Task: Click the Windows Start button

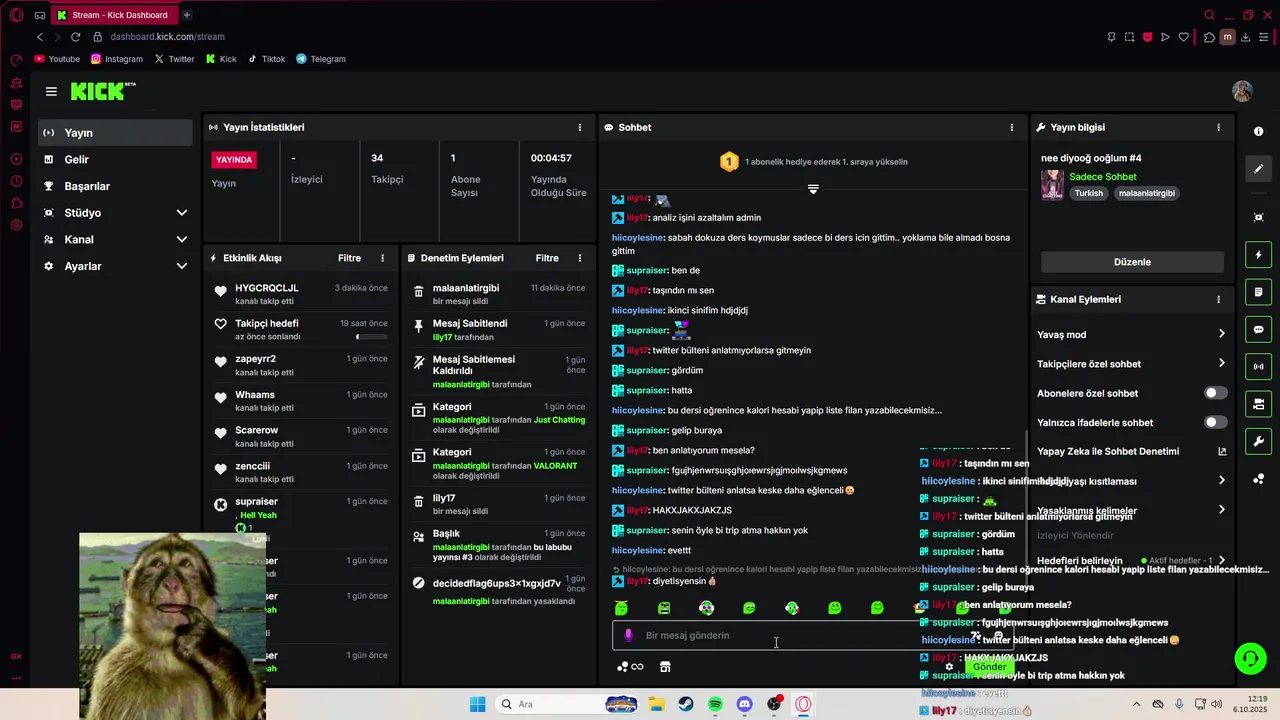Action: point(477,704)
